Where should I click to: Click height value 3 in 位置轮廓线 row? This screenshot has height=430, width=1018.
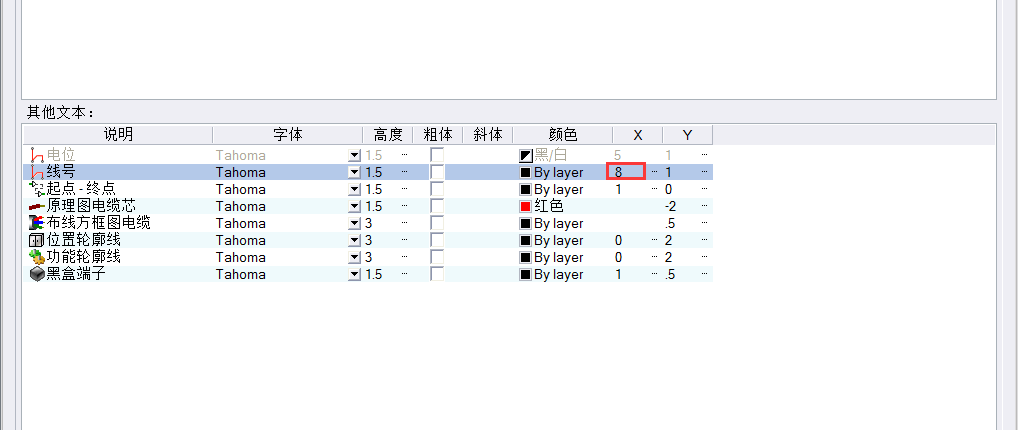[x=369, y=240]
